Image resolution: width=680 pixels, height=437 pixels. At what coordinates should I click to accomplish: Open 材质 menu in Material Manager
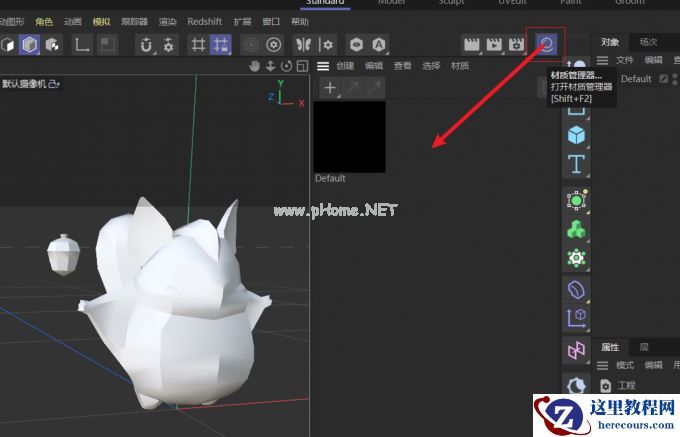point(460,66)
